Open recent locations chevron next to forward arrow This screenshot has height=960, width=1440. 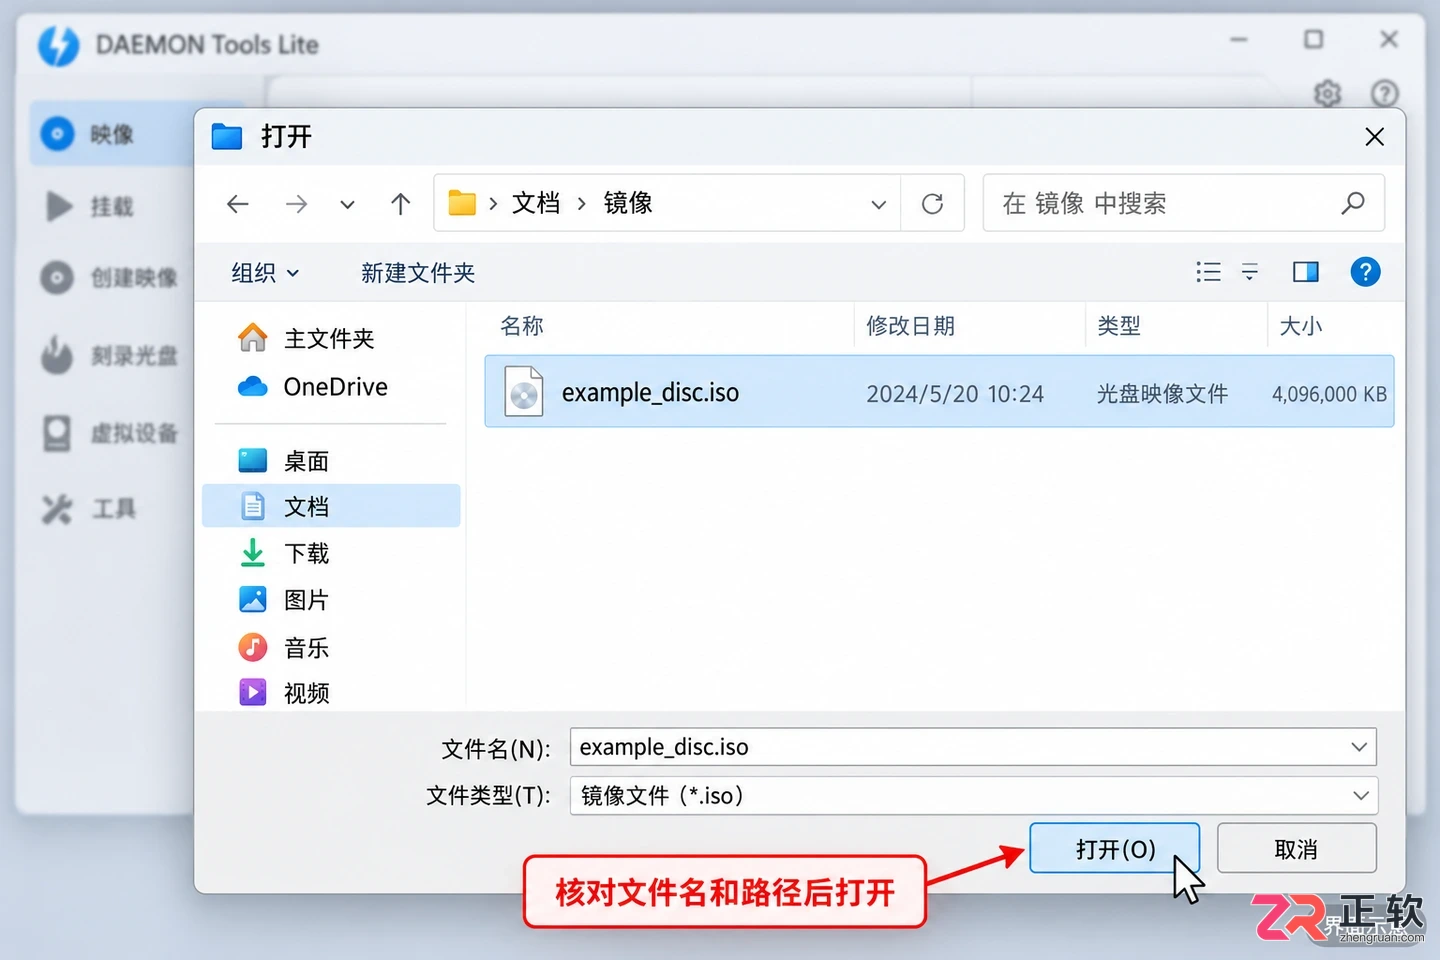coord(347,205)
